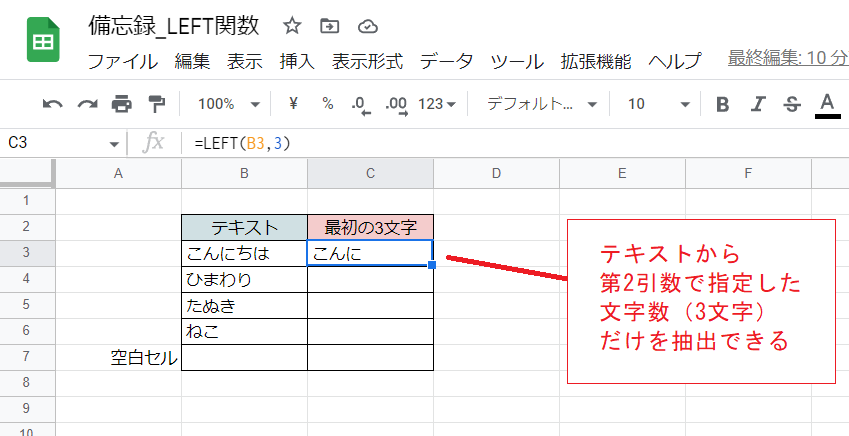Increase decimal places
Image resolution: width=849 pixels, height=436 pixels.
point(396,105)
